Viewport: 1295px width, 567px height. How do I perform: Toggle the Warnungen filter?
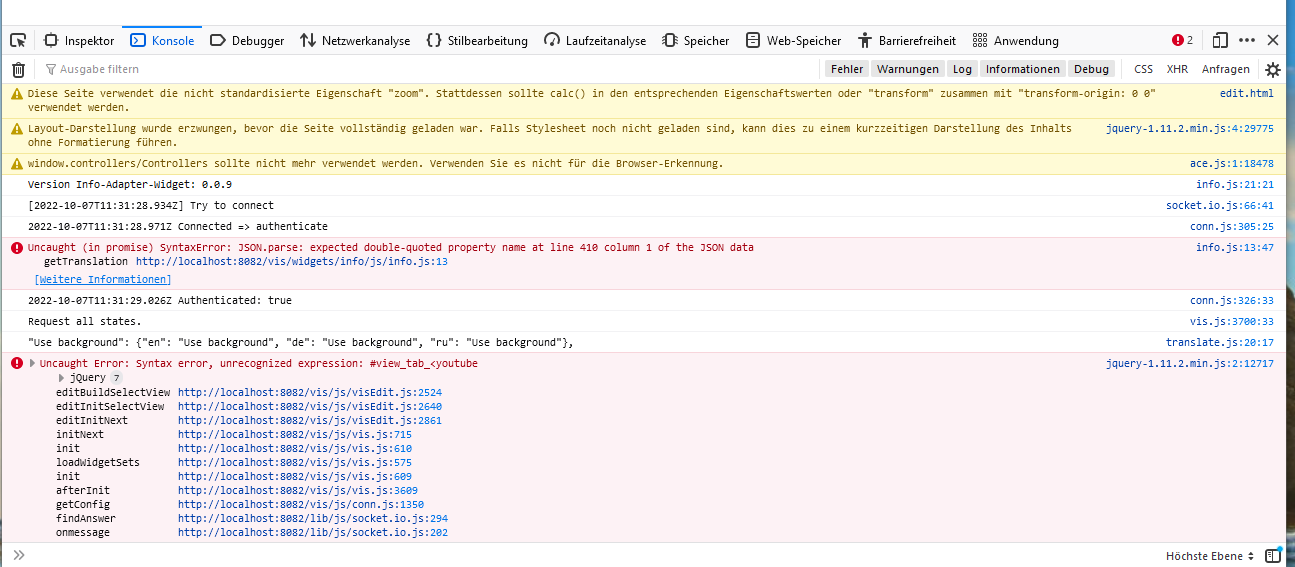[908, 69]
